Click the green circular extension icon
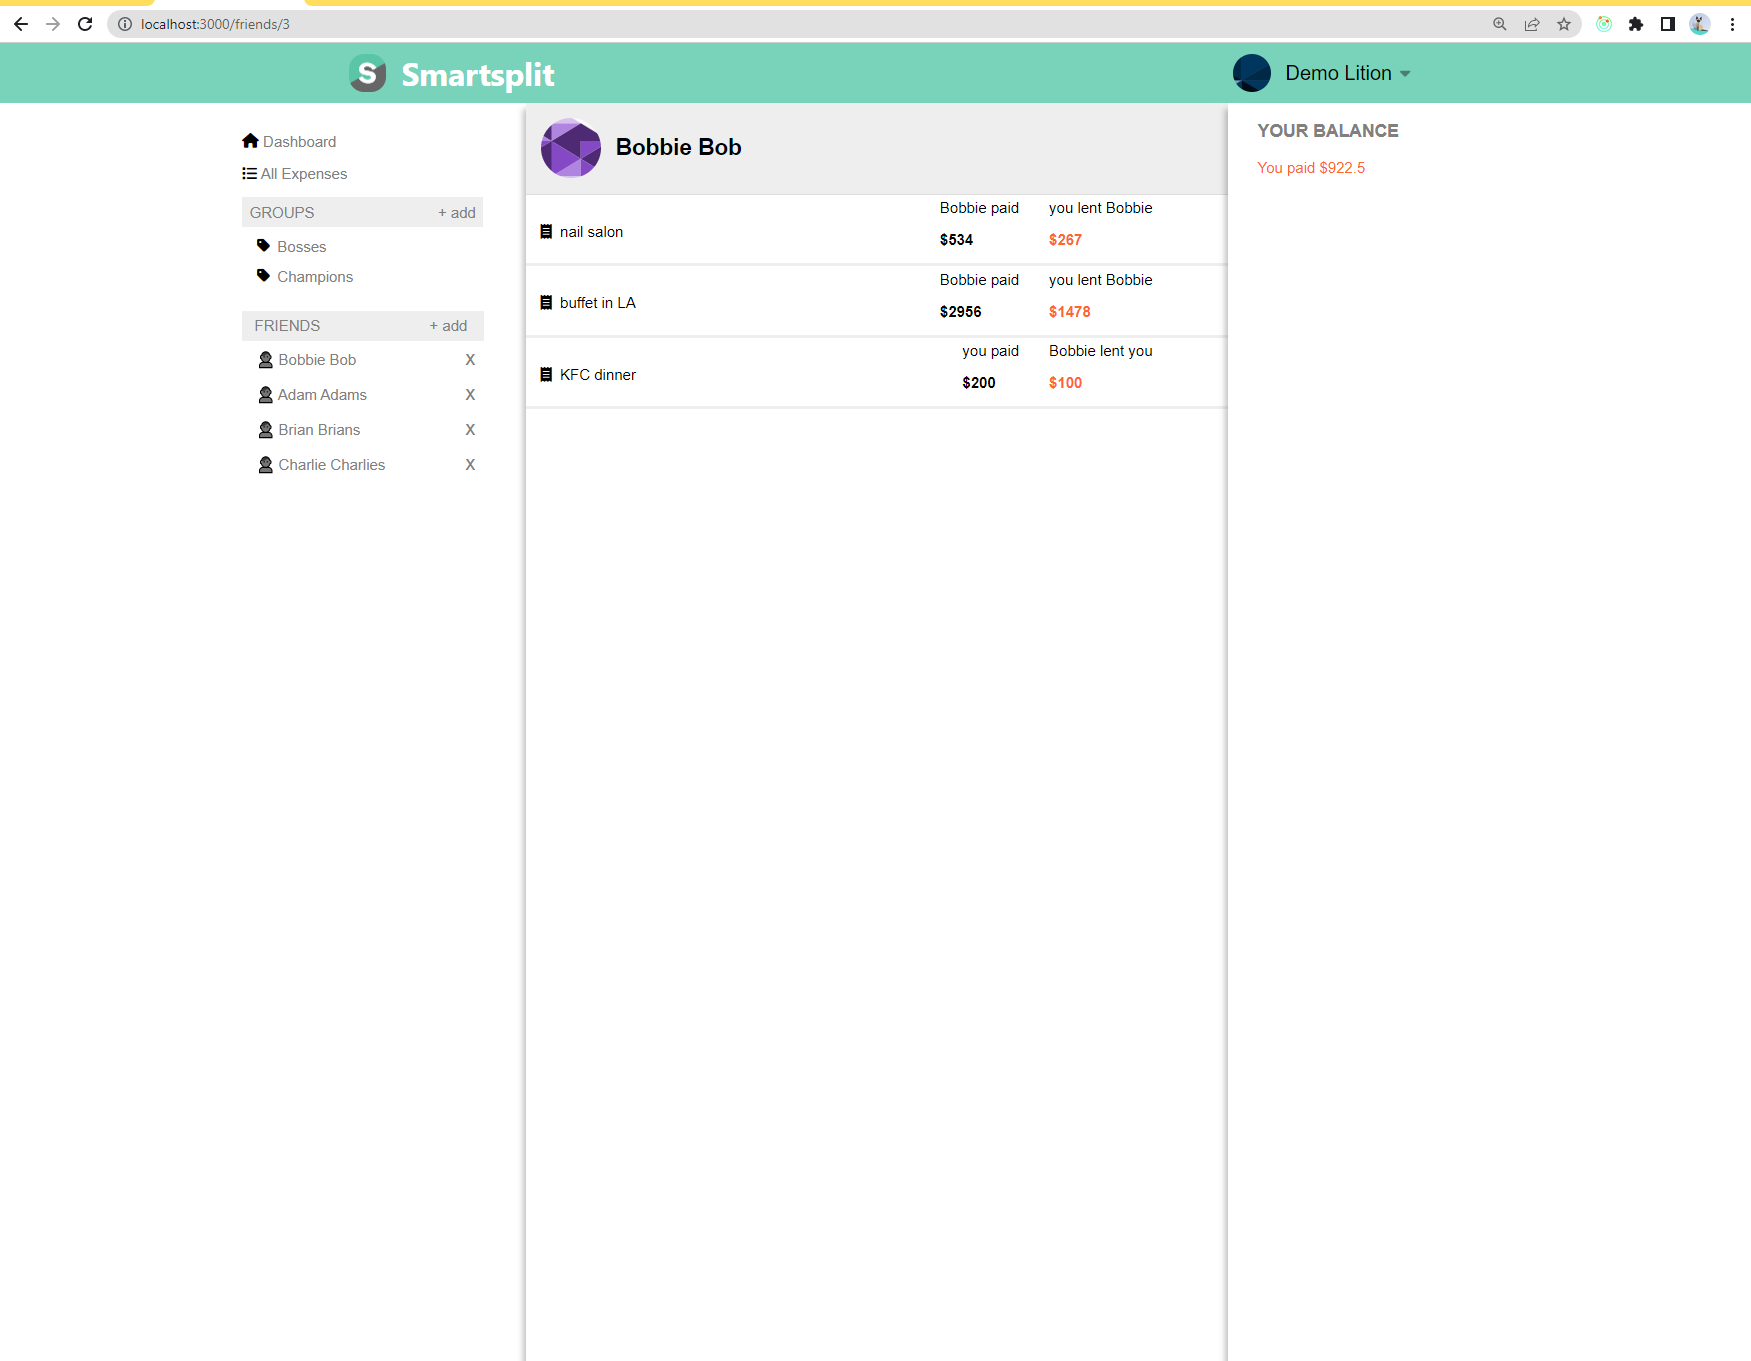 tap(1604, 24)
